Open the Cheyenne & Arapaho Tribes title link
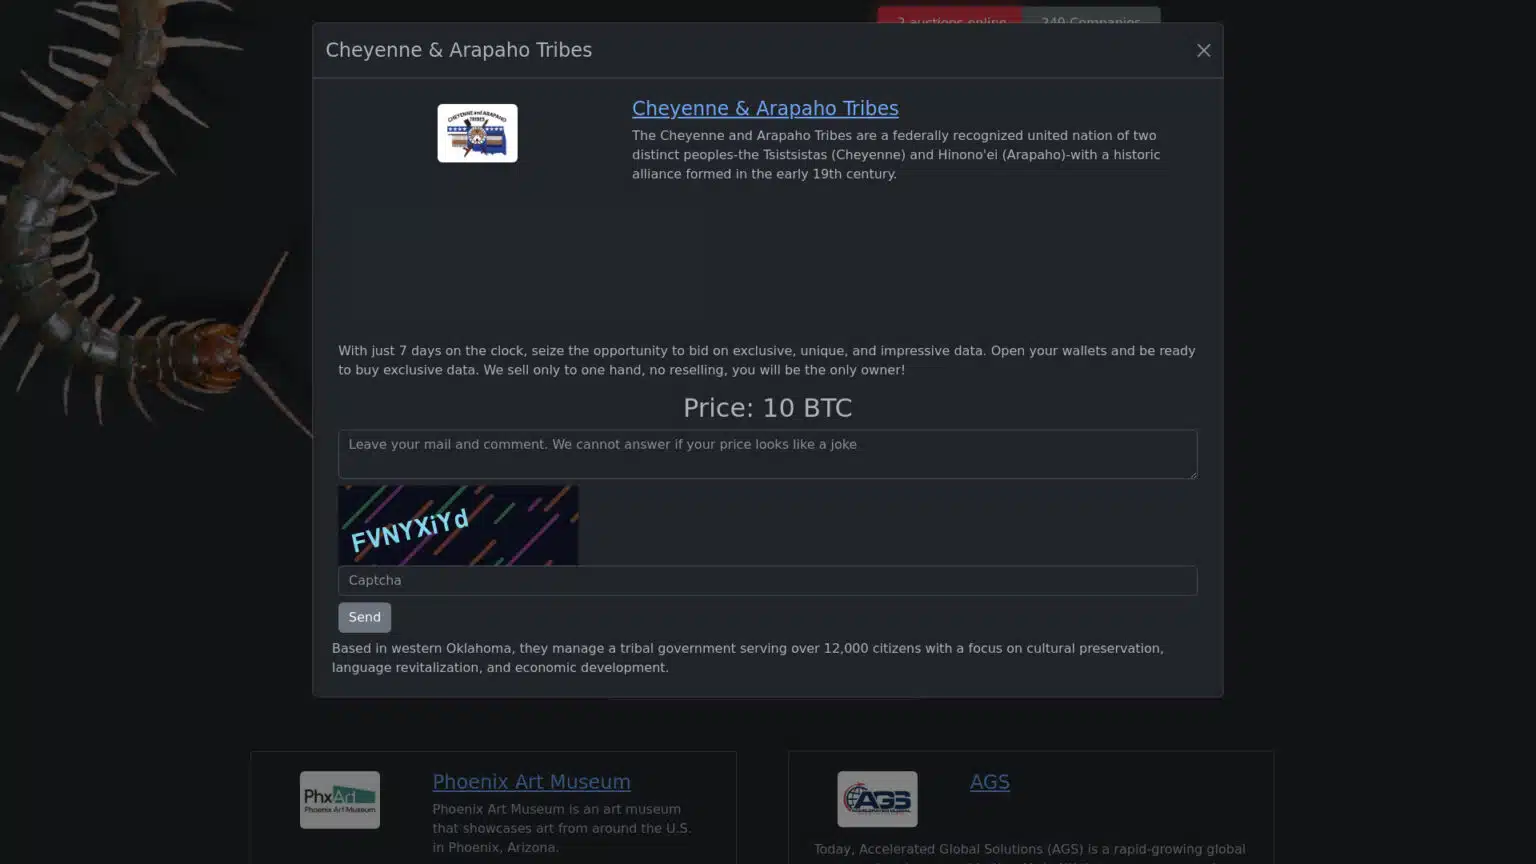 pos(764,108)
